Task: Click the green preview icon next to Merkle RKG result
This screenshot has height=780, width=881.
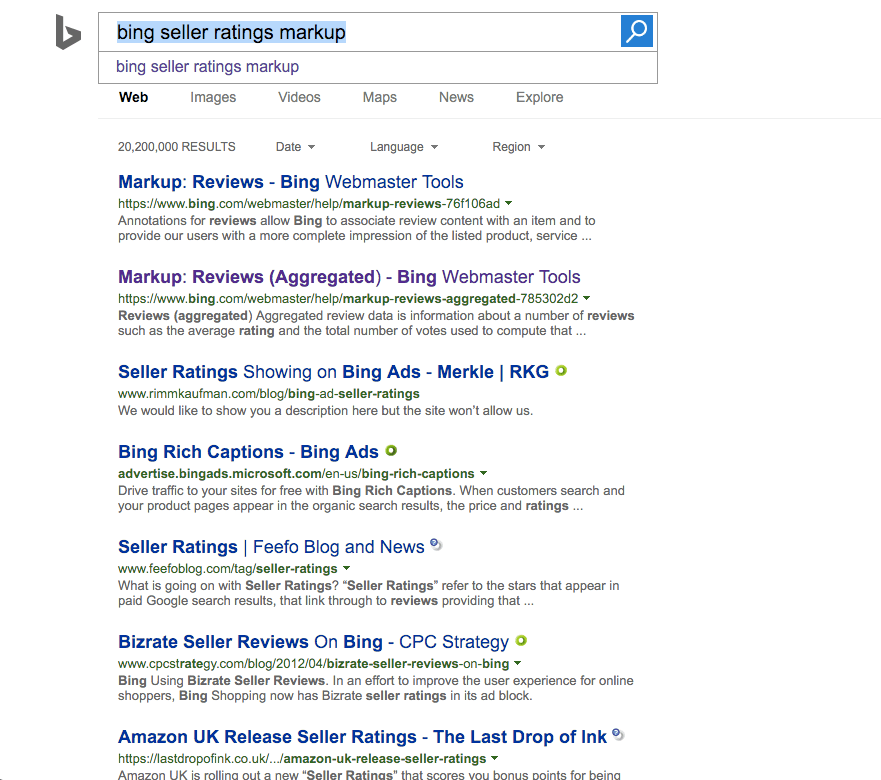Action: pos(561,370)
